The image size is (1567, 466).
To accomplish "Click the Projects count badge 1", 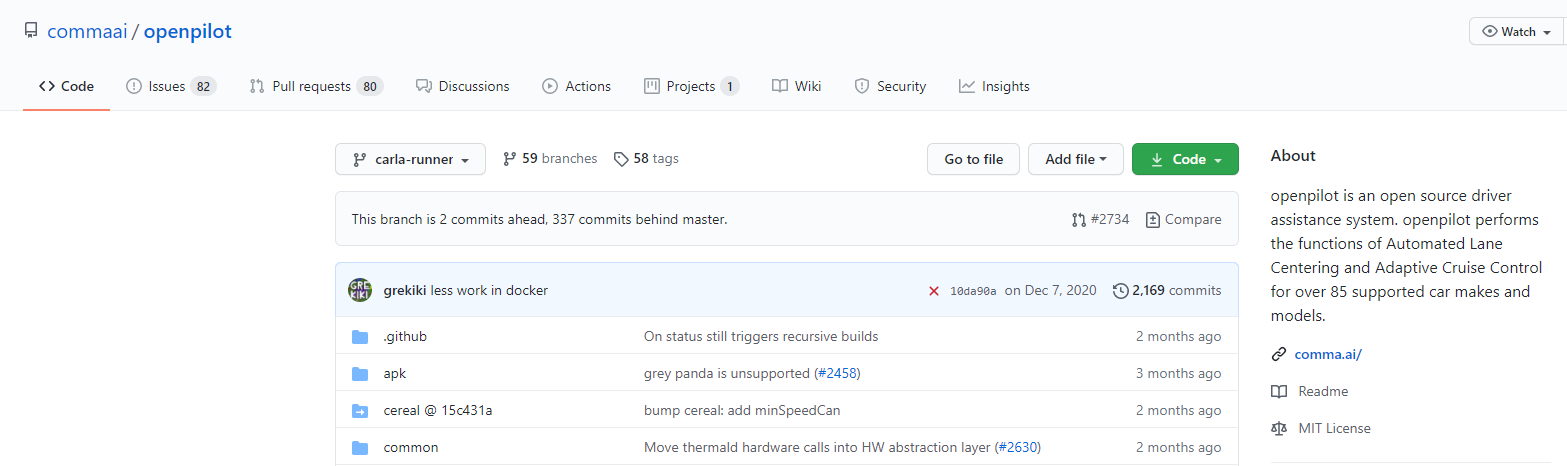I will 729,86.
